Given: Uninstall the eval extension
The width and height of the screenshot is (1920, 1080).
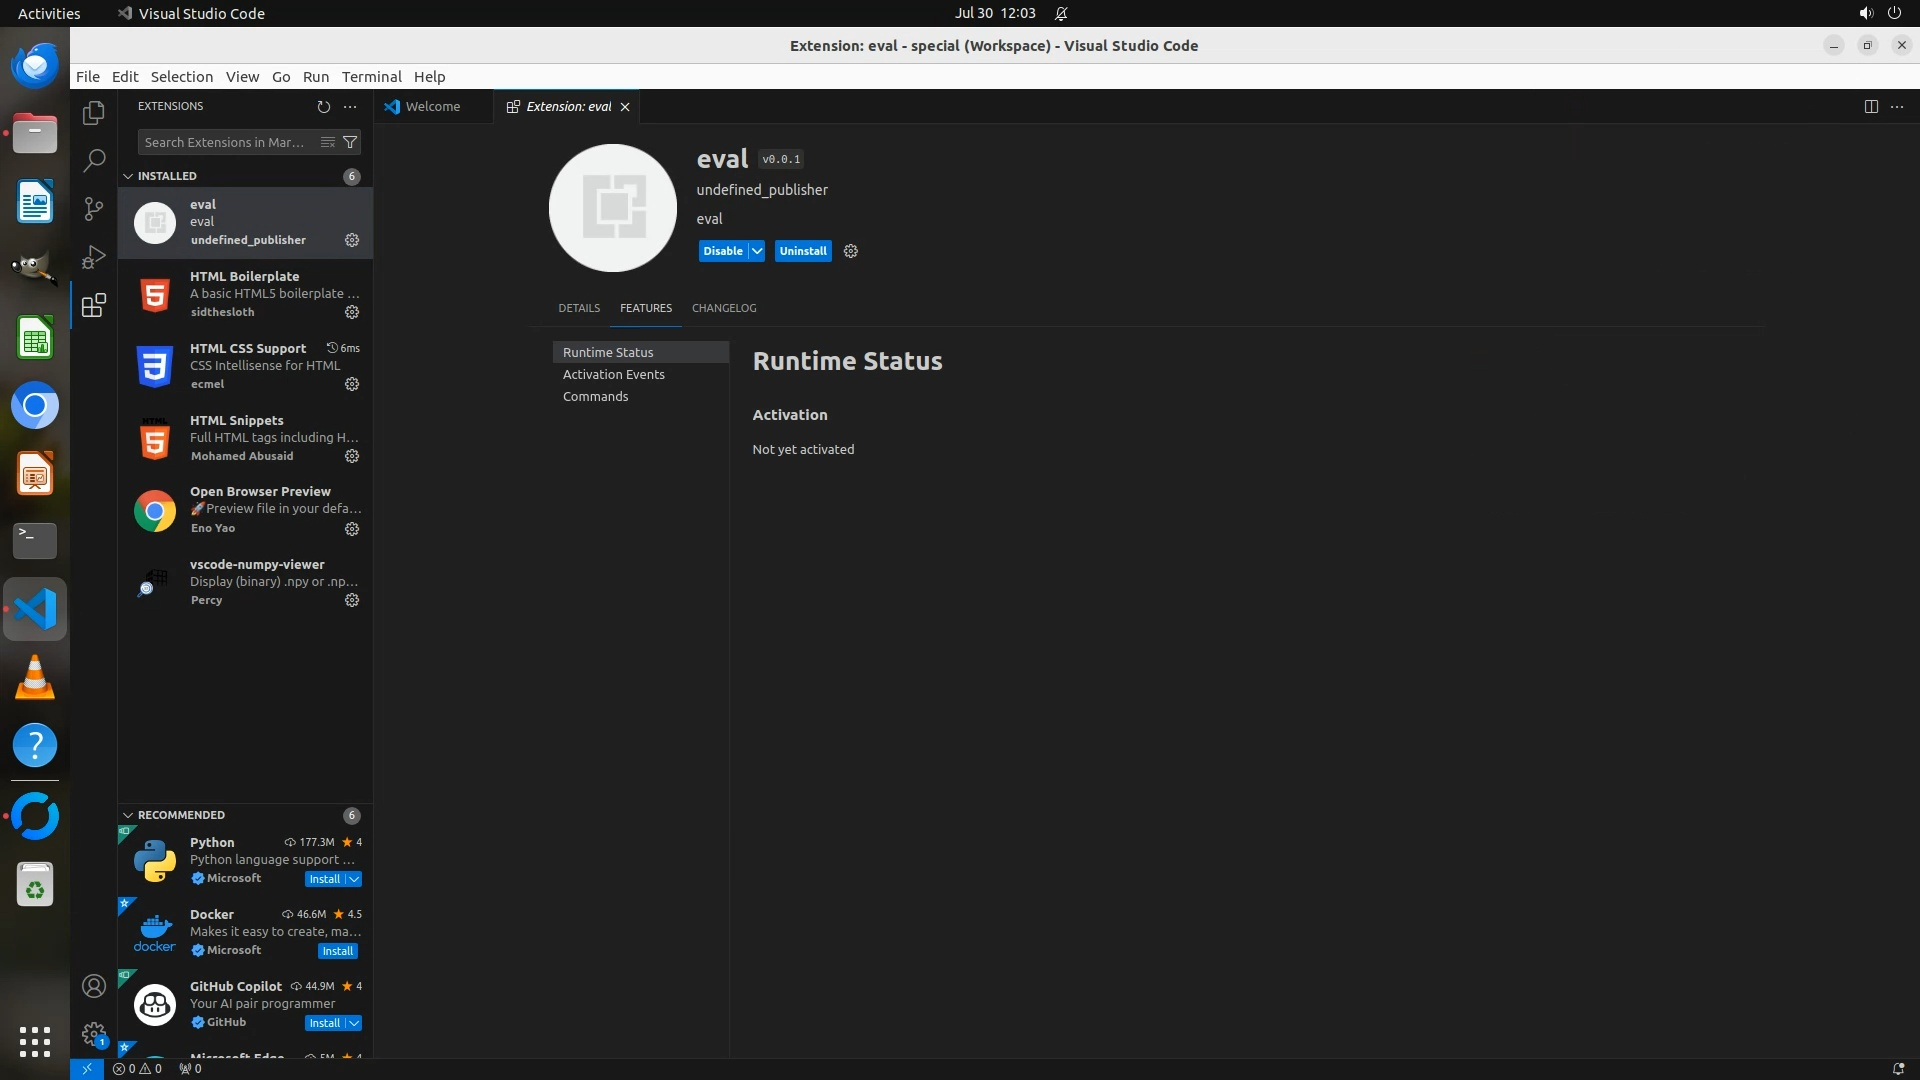Looking at the screenshot, I should 803,251.
